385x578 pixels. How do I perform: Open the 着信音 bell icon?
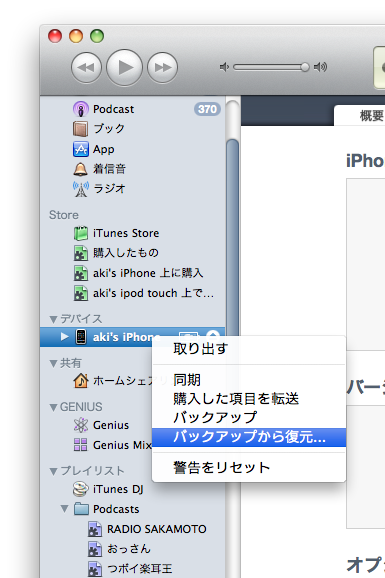(80, 169)
